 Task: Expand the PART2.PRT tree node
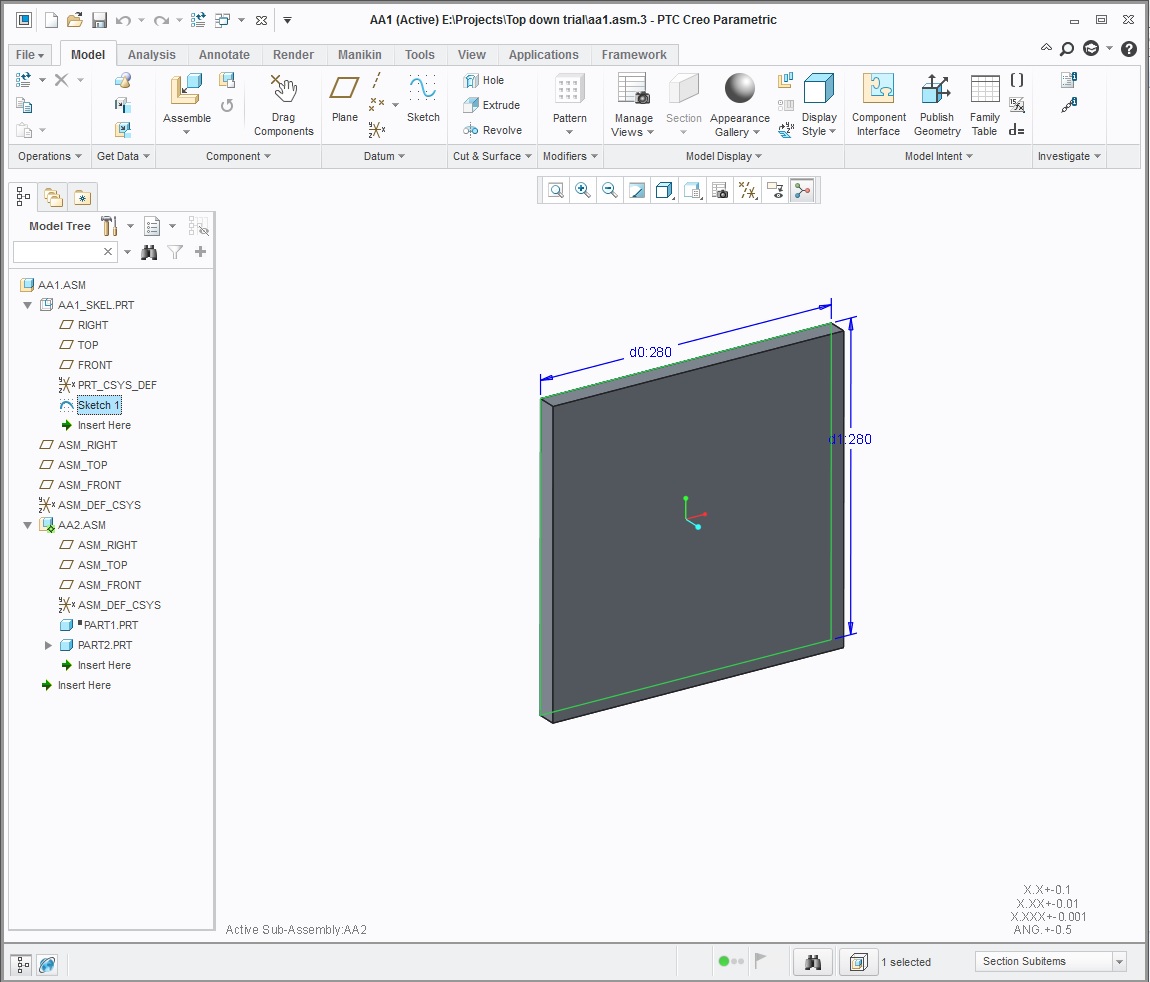pos(48,645)
